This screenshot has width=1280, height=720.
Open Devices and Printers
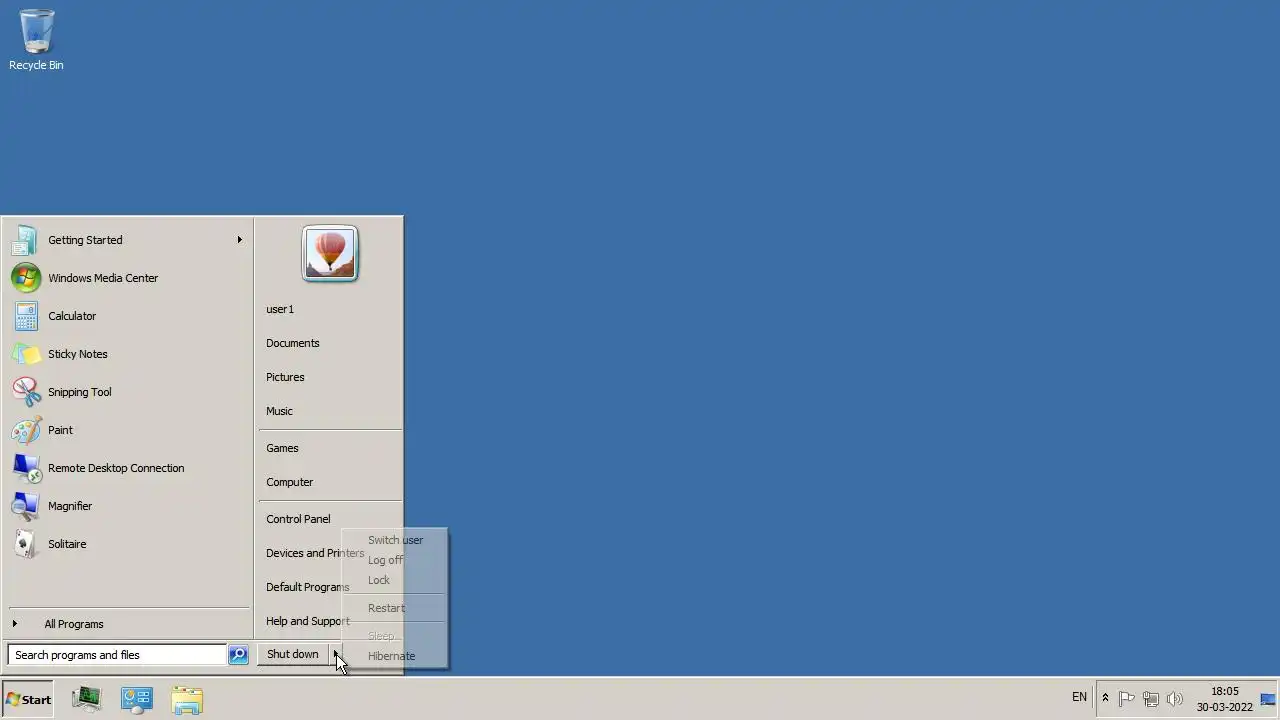pyautogui.click(x=314, y=553)
